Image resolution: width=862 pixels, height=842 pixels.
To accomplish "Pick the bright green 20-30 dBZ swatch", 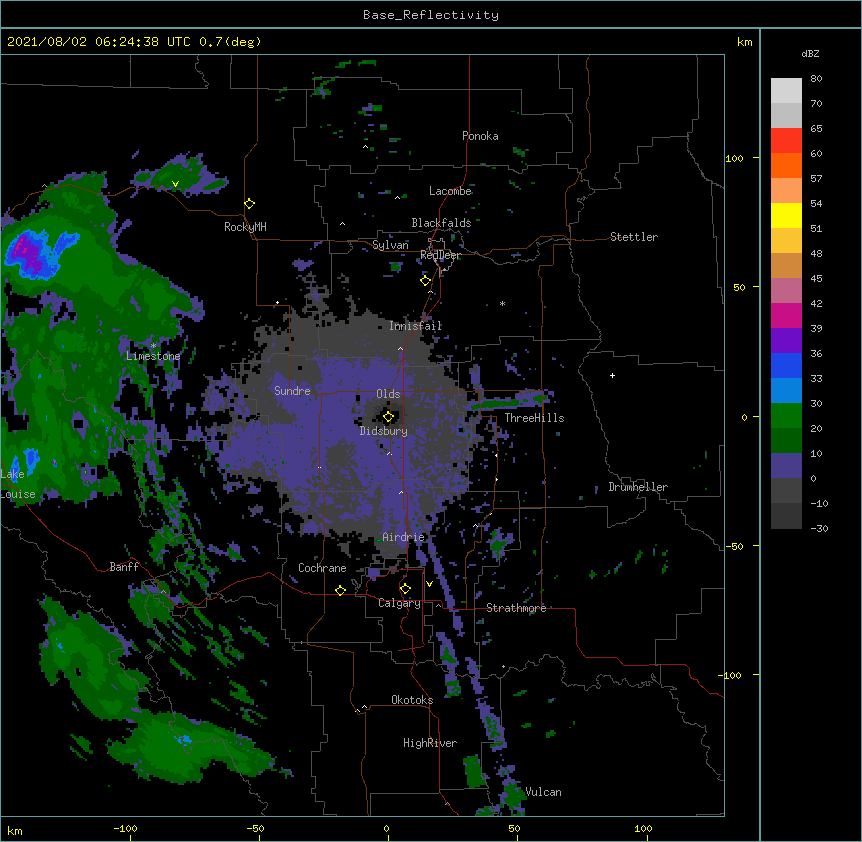I will pyautogui.click(x=786, y=416).
